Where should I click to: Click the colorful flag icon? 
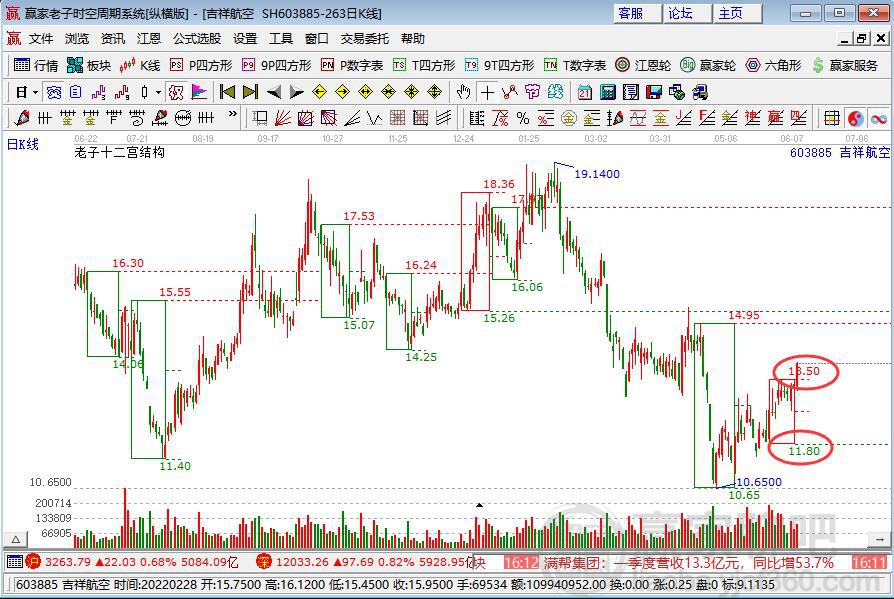click(x=200, y=92)
